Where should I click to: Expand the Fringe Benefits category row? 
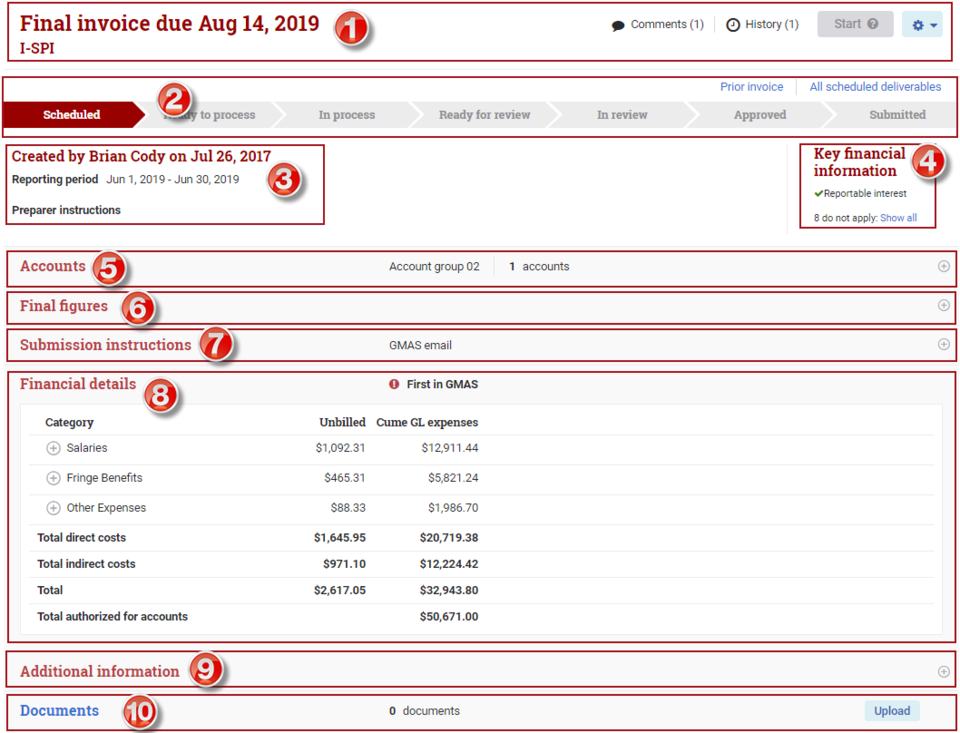coord(53,478)
